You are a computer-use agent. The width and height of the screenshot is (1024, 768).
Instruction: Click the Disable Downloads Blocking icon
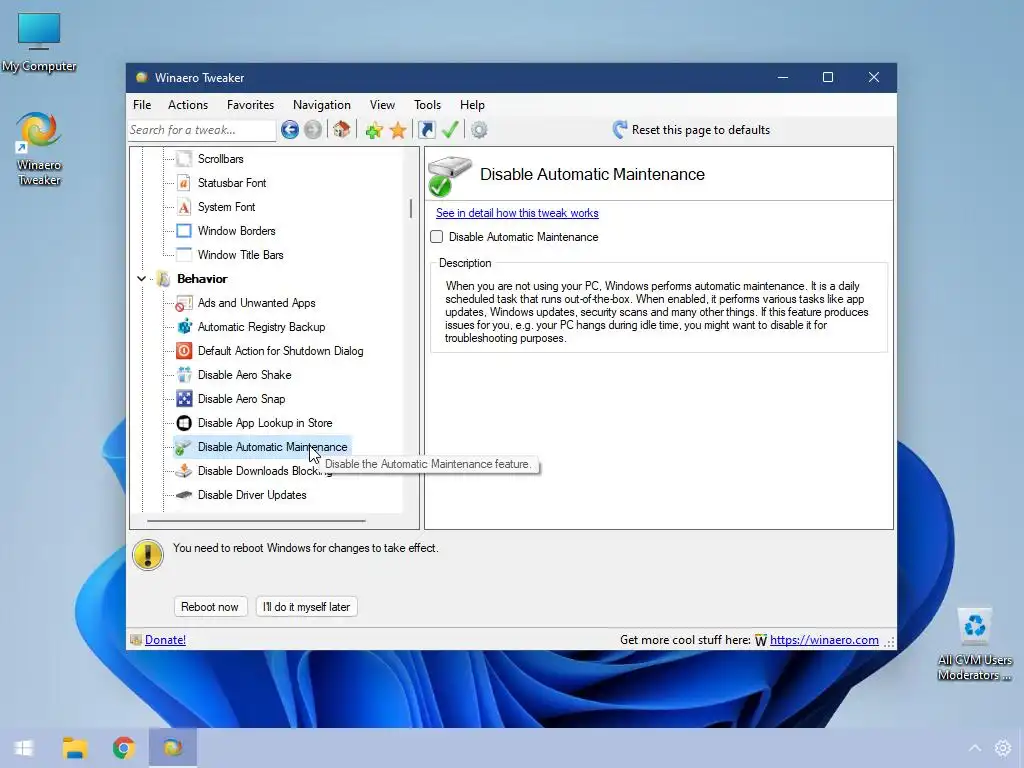(184, 471)
